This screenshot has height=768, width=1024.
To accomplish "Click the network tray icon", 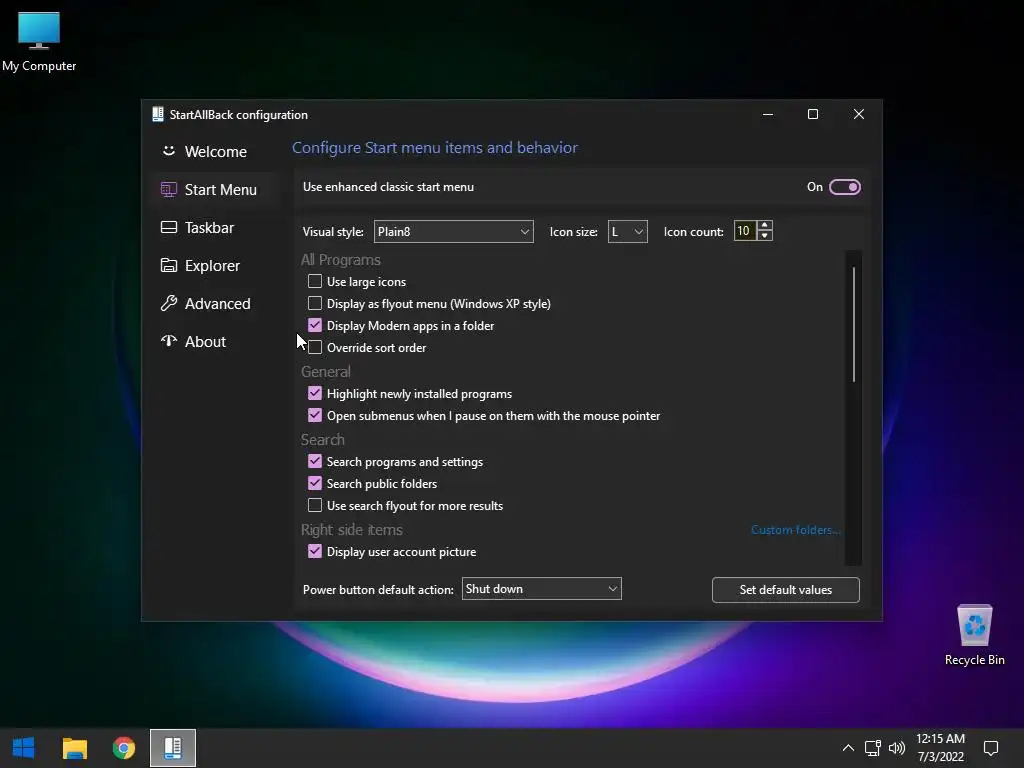I will tap(872, 748).
